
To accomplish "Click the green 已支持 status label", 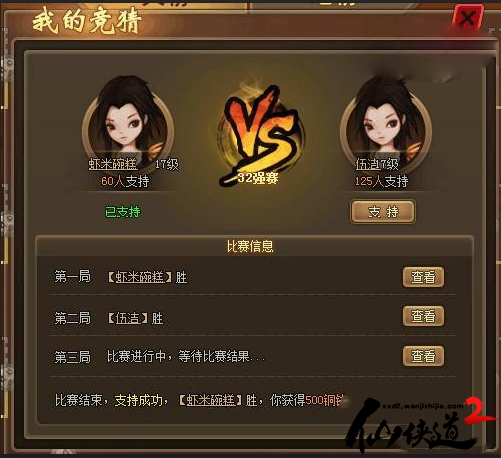I will (123, 212).
